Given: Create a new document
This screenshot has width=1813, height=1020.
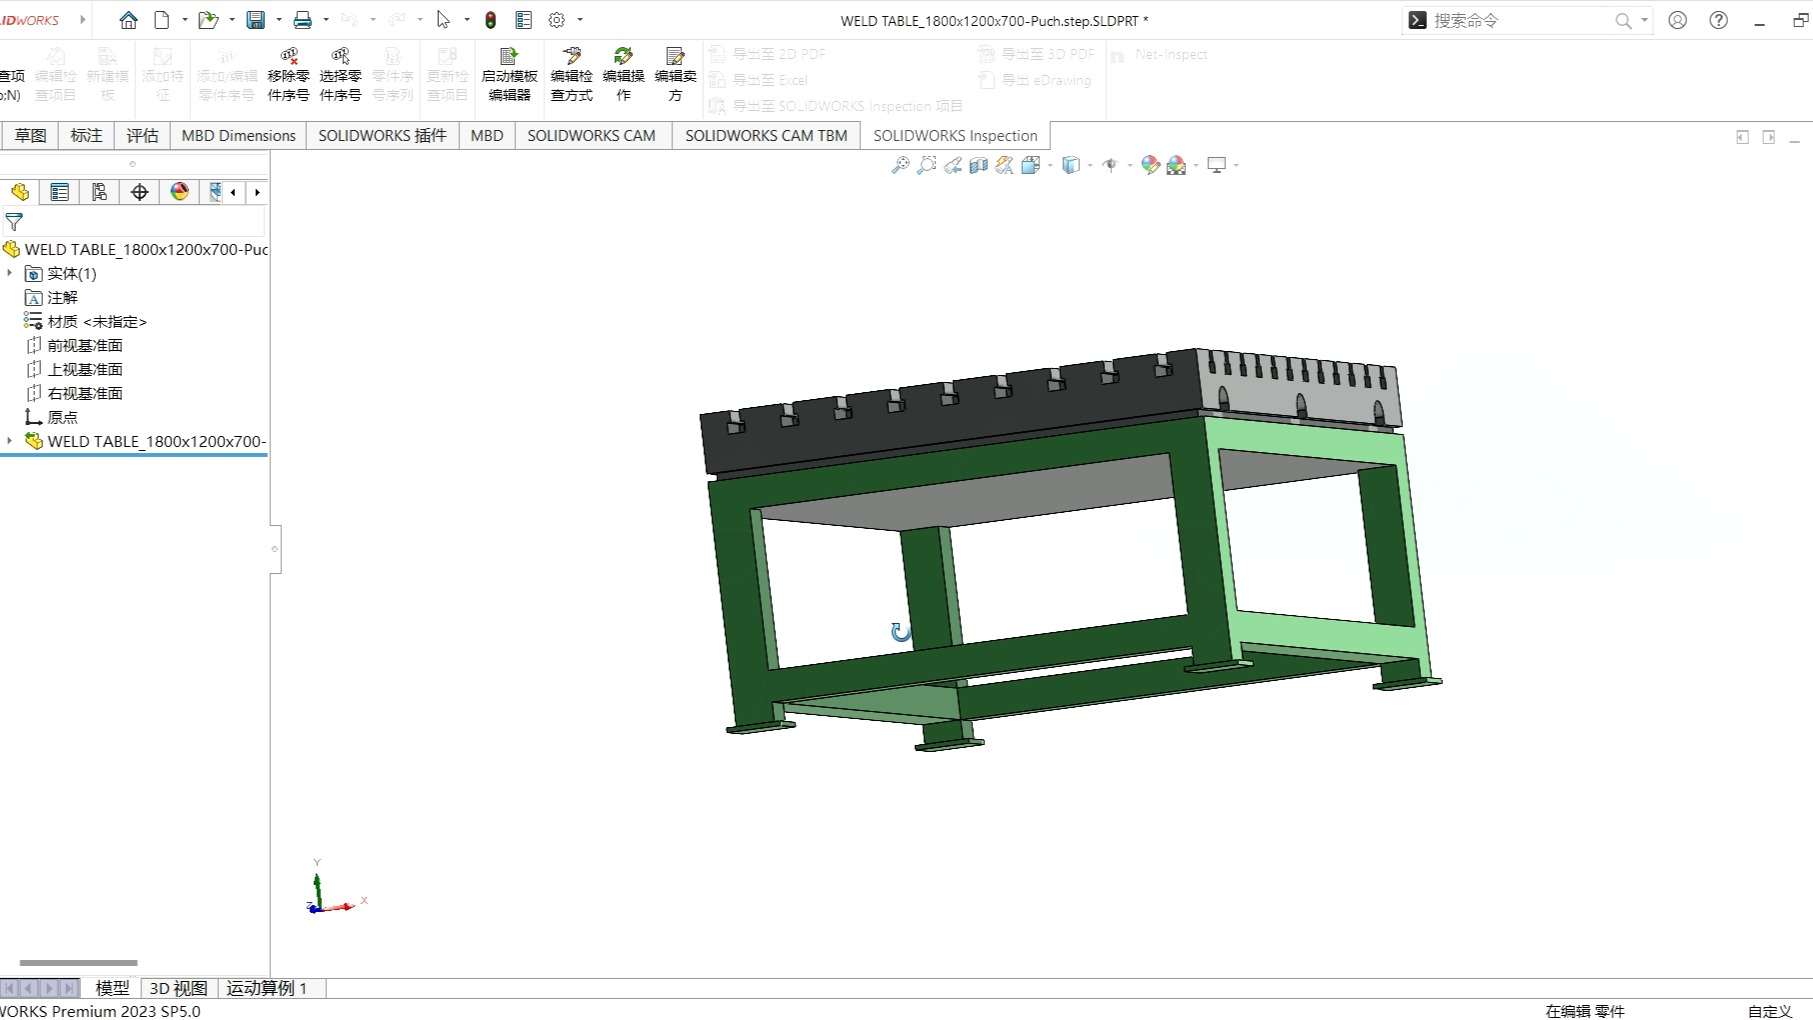Looking at the screenshot, I should [162, 20].
